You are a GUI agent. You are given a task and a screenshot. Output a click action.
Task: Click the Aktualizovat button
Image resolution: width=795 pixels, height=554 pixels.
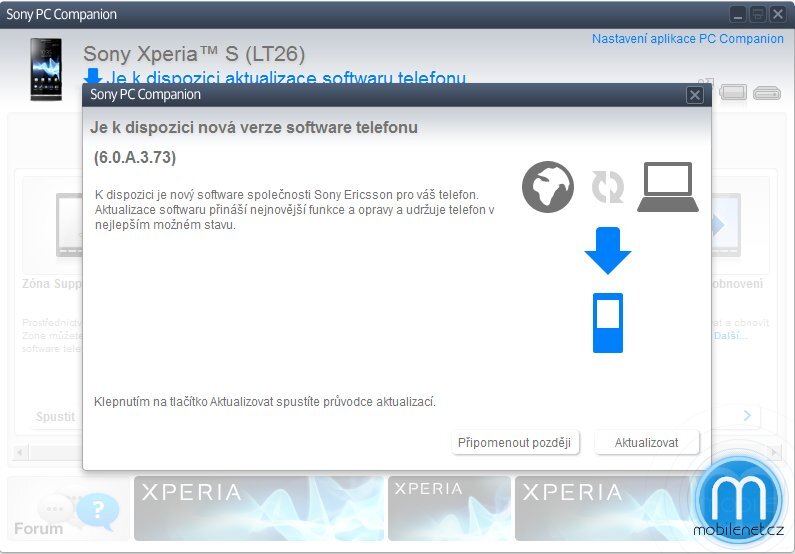646,442
